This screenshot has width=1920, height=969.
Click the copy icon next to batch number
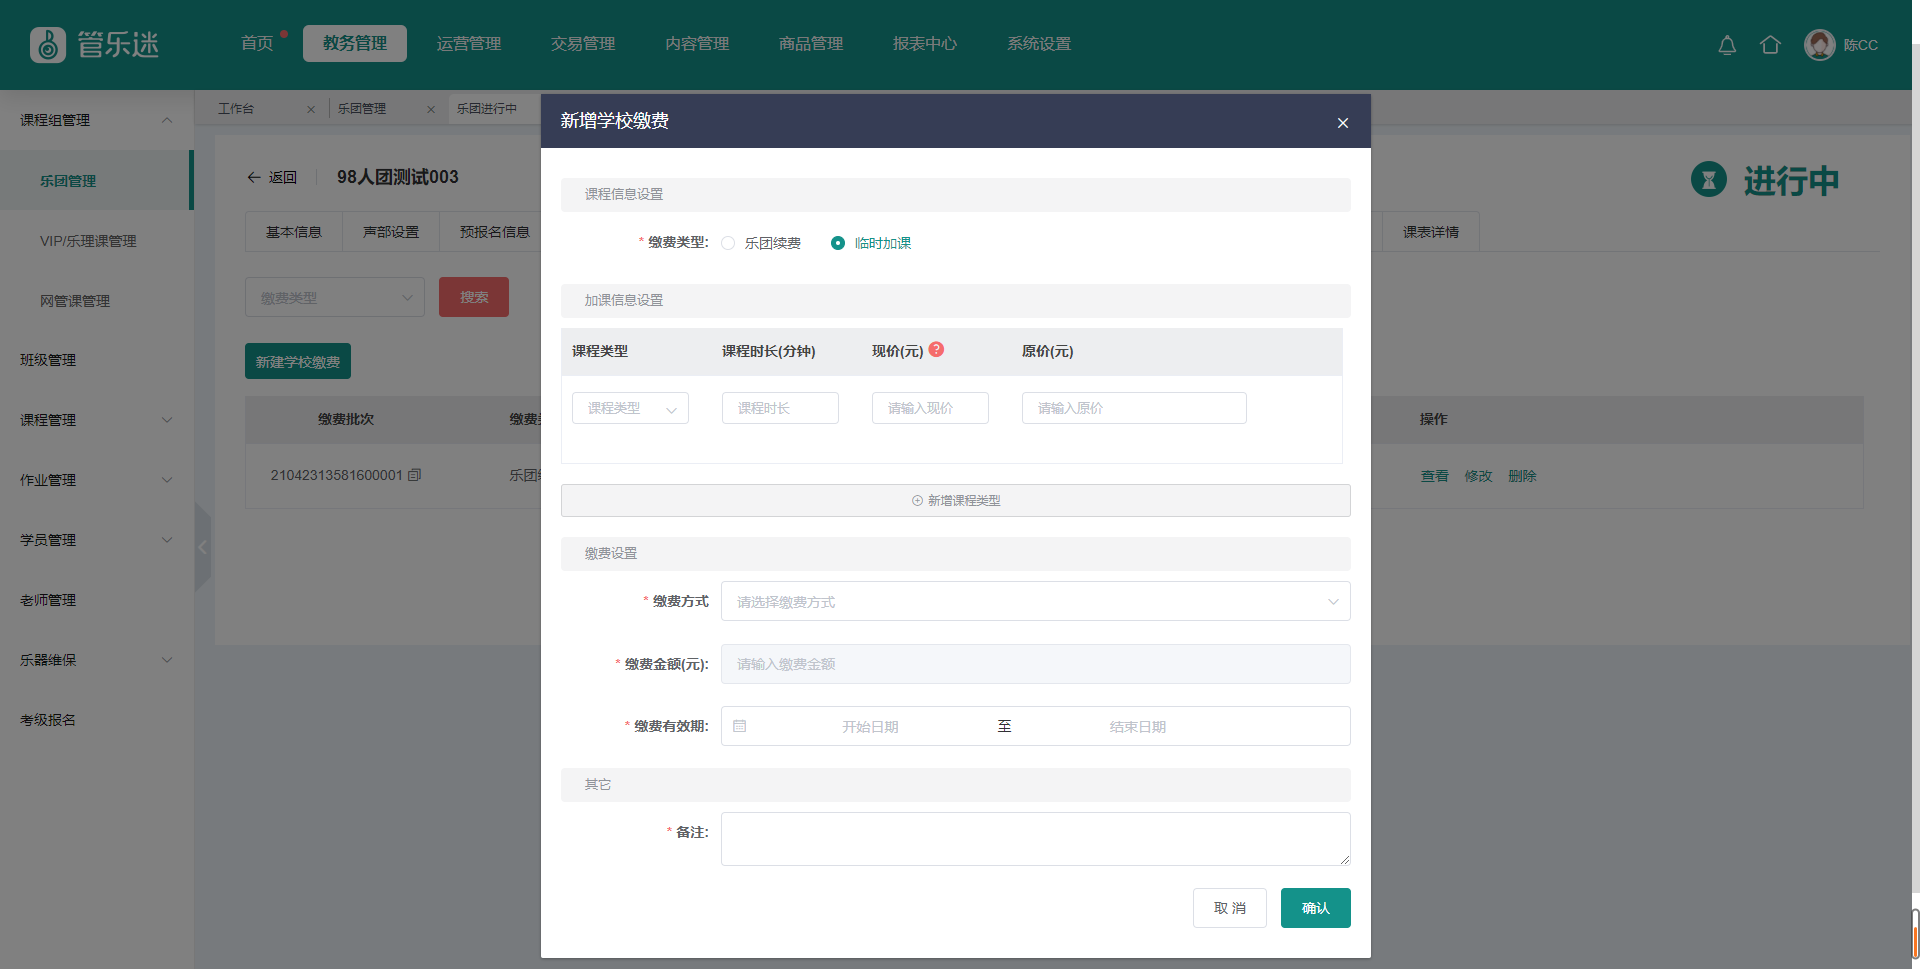point(414,475)
